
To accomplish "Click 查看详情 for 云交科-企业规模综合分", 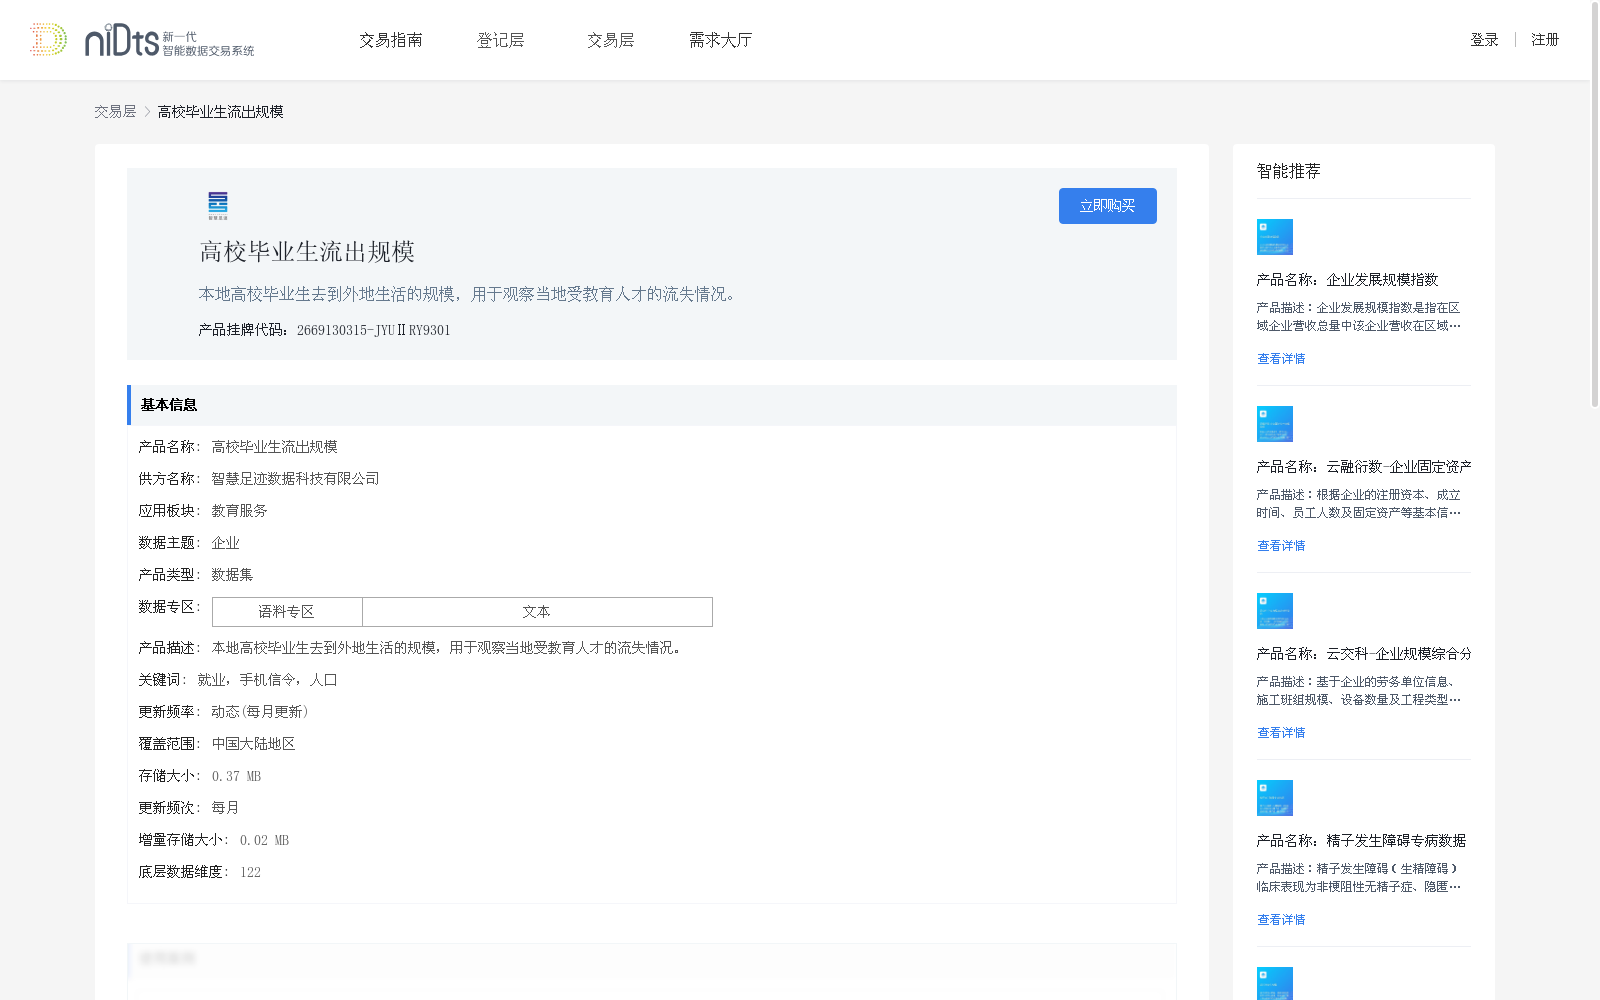I will click(x=1281, y=733).
